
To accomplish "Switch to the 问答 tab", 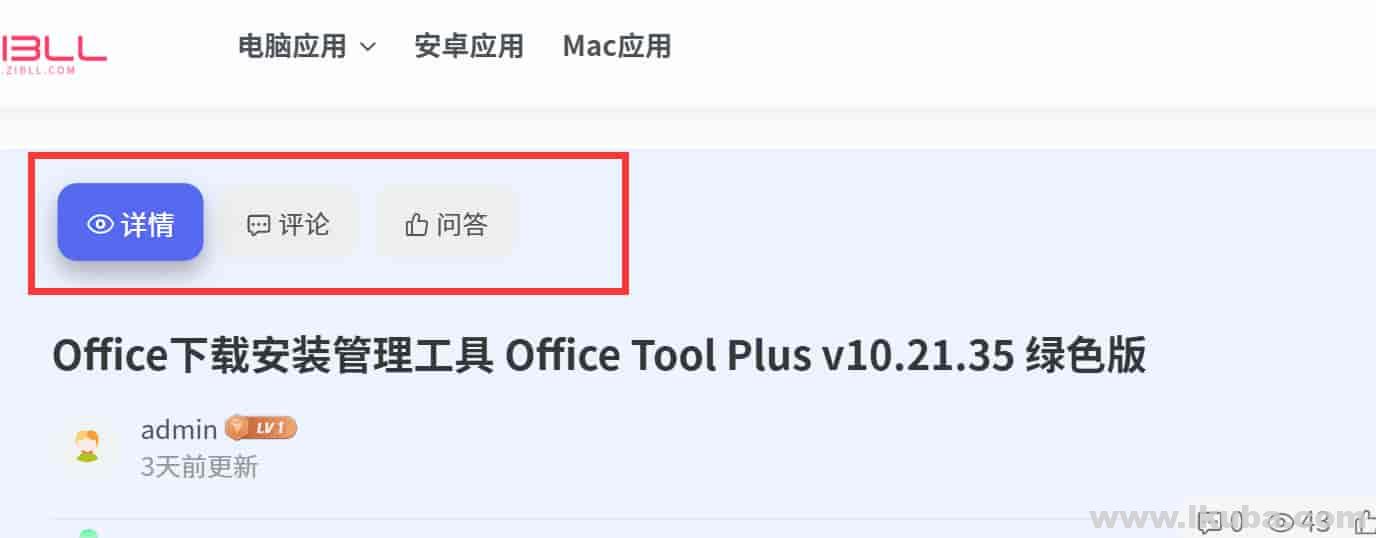I will point(446,224).
